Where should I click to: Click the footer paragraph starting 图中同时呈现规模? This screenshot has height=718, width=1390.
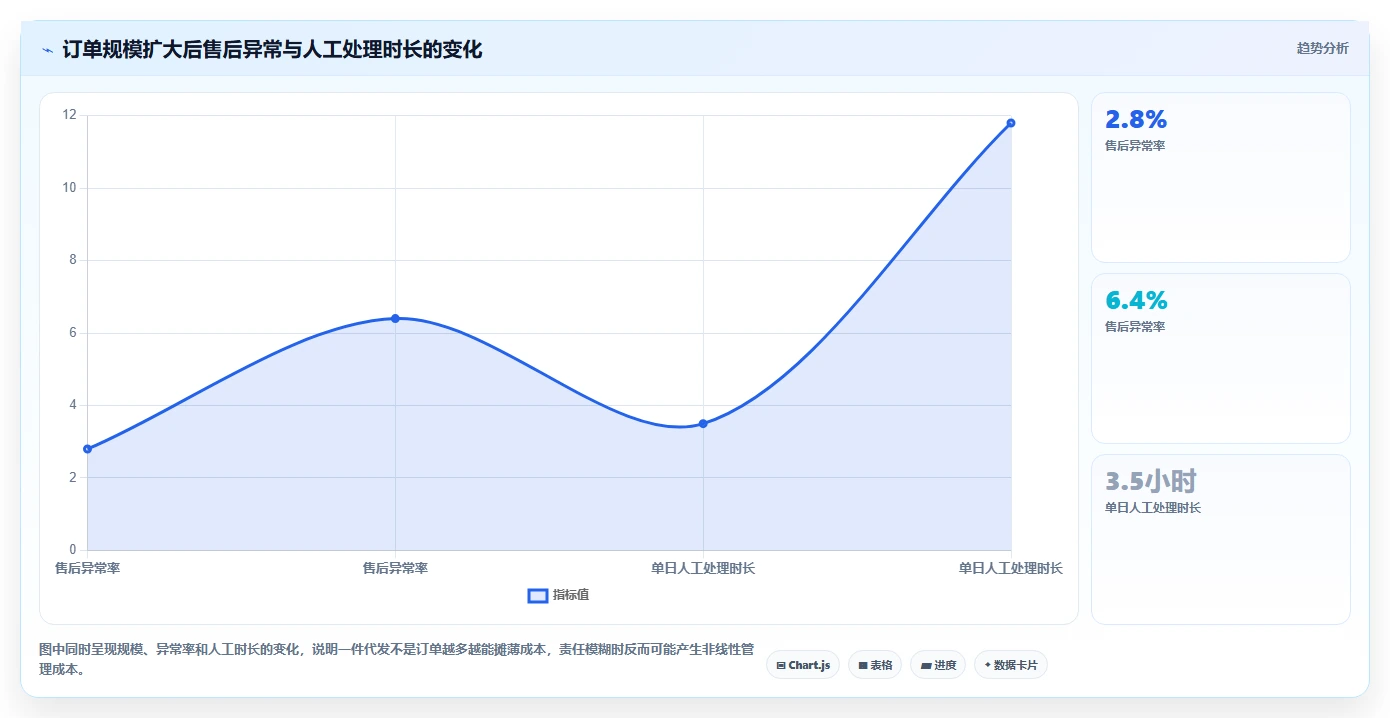396,660
